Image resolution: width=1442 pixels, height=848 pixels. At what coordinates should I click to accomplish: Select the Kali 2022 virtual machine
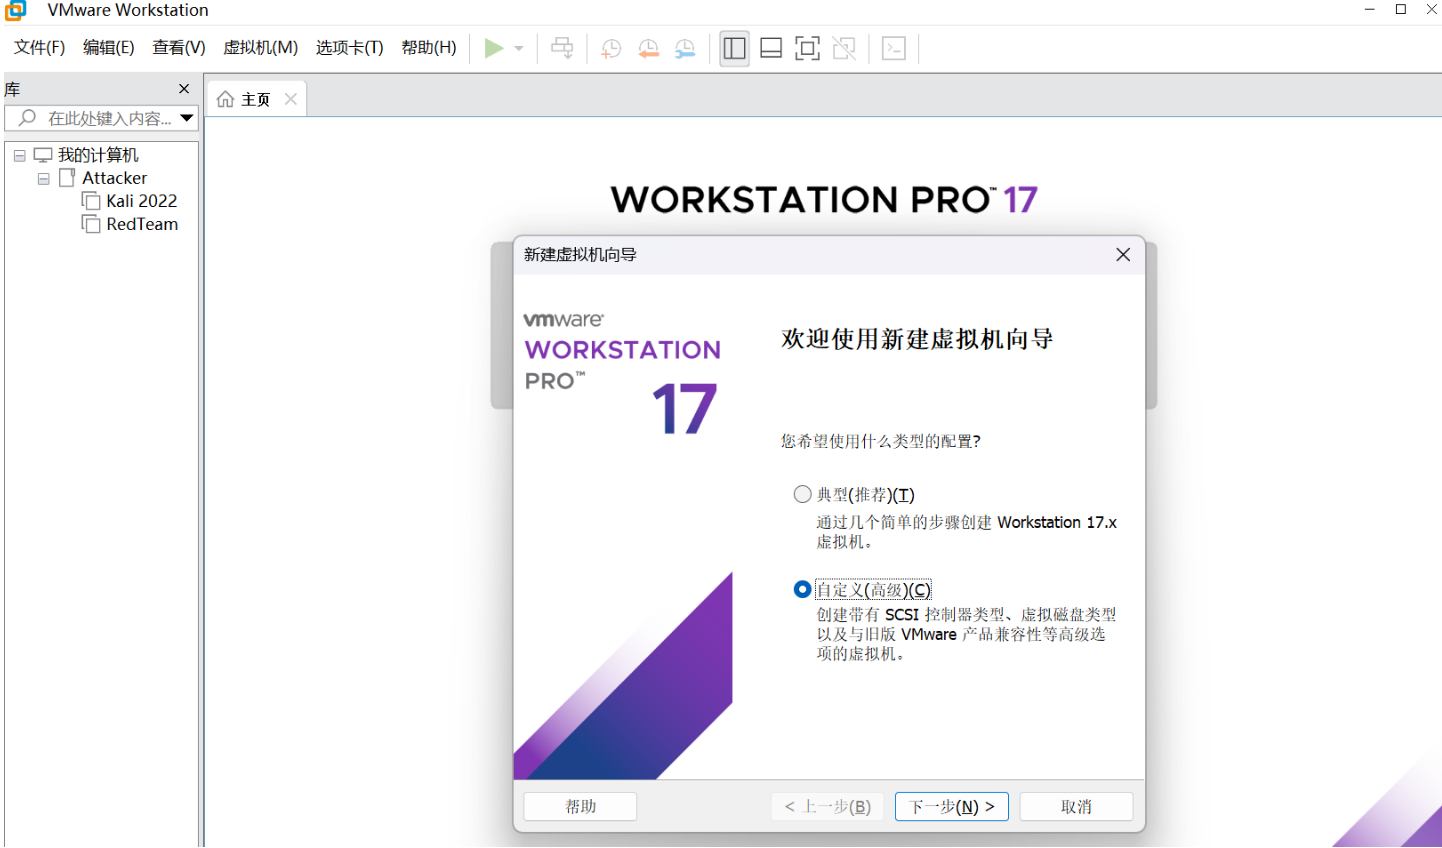coord(142,201)
